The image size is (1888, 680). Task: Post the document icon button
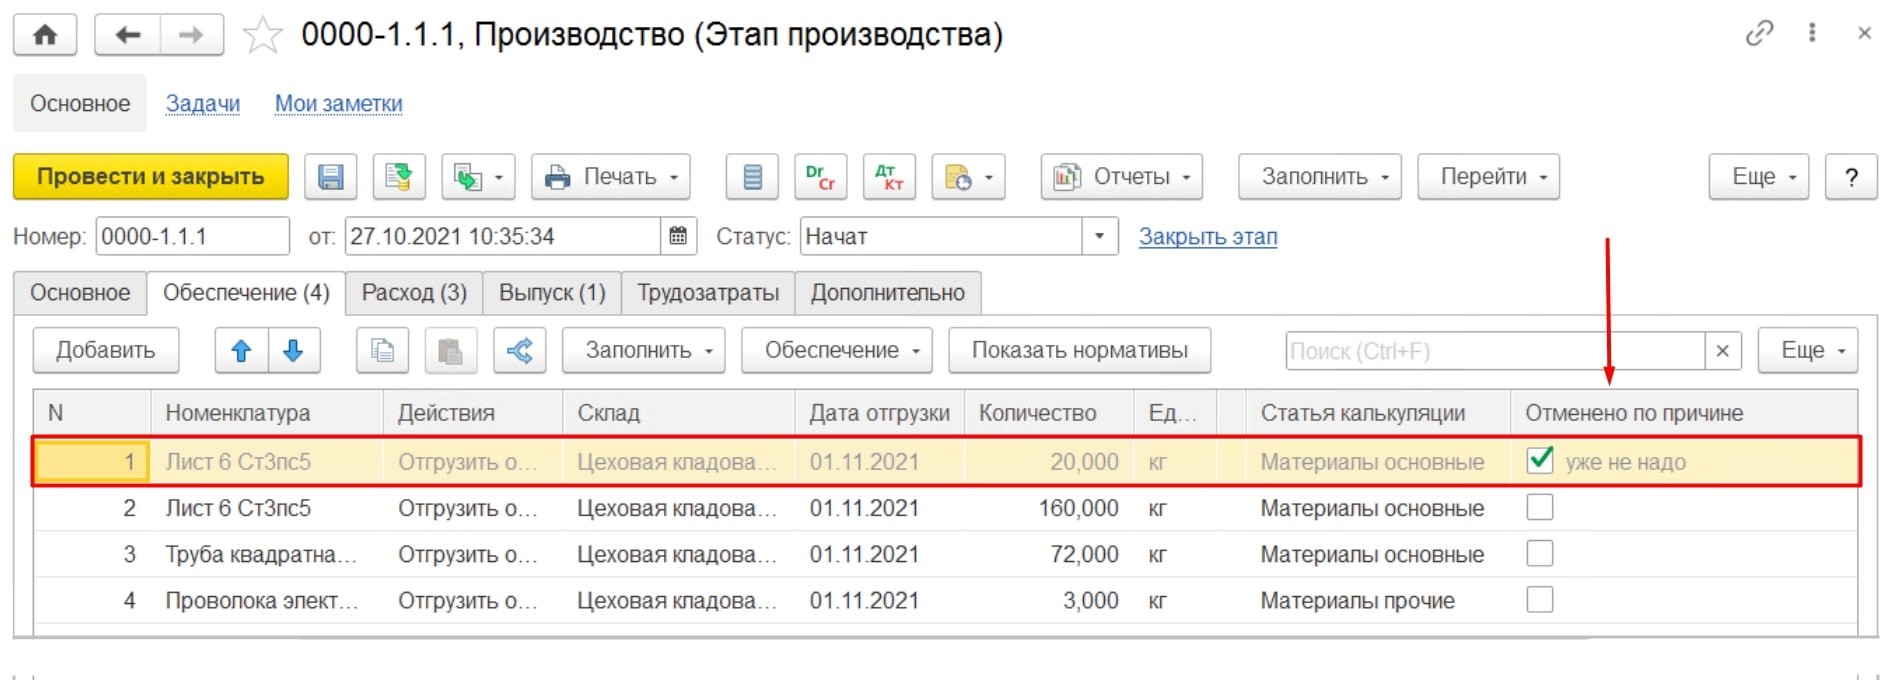(x=399, y=177)
